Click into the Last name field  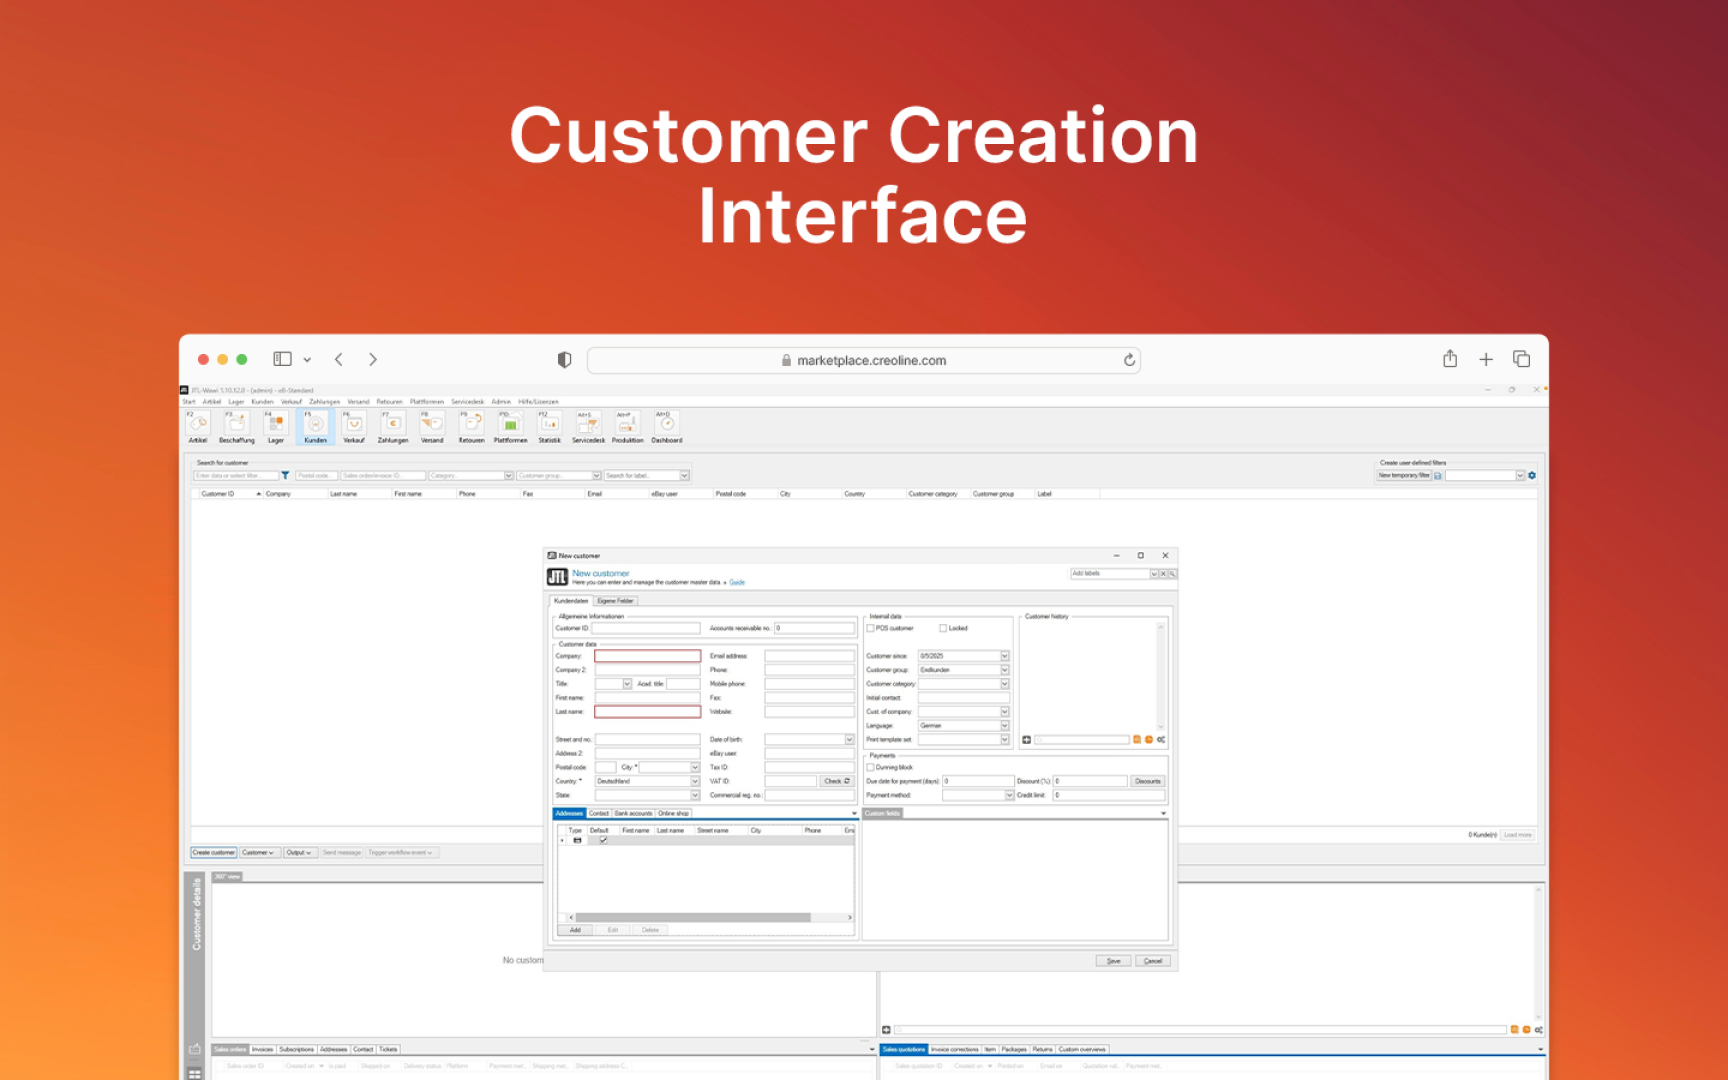point(647,712)
